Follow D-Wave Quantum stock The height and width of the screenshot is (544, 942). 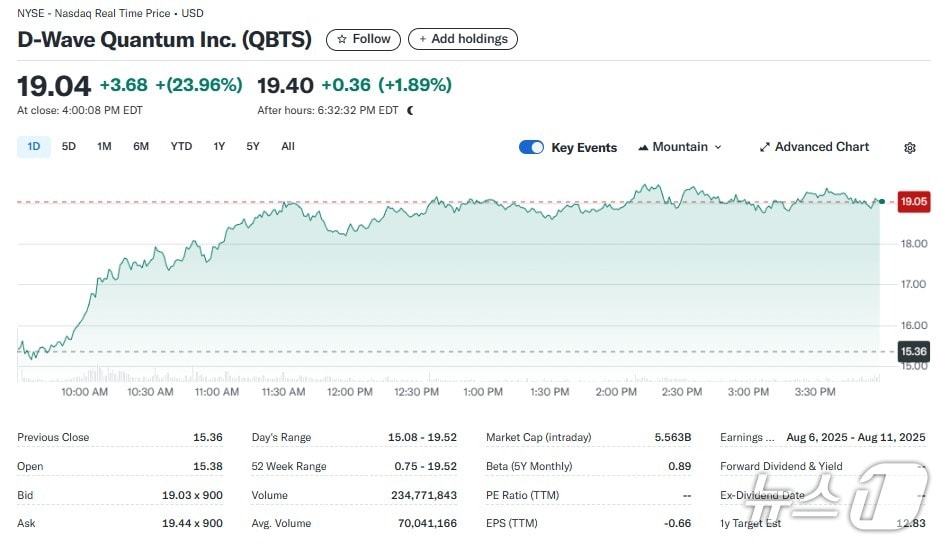[x=363, y=39]
